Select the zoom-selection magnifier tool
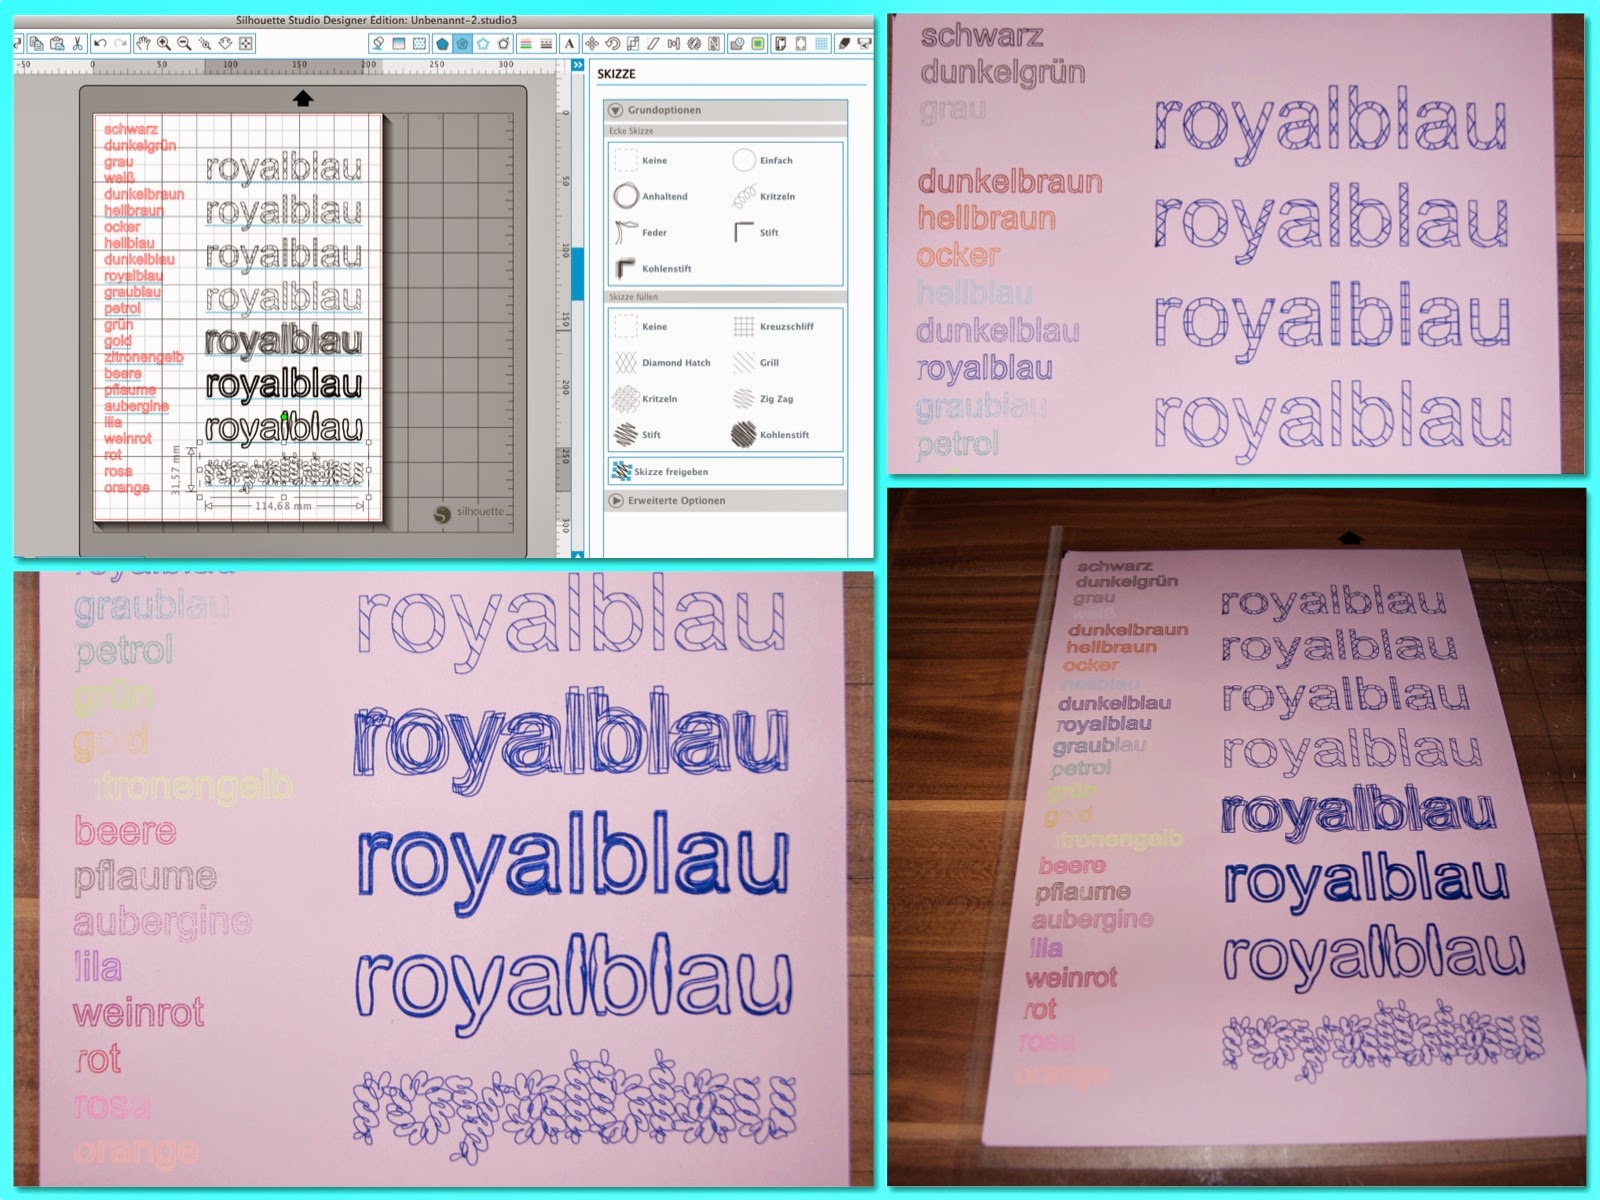The width and height of the screenshot is (1600, 1200). tap(205, 43)
